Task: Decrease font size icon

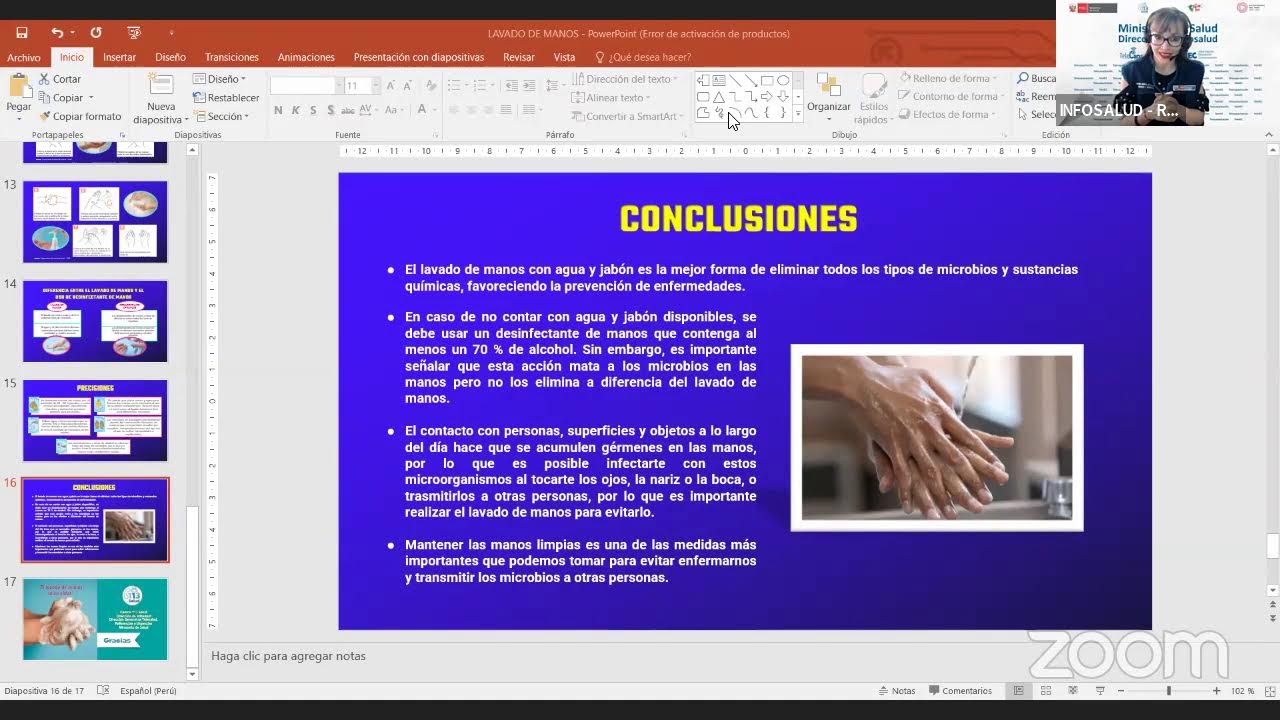Action: (408, 86)
